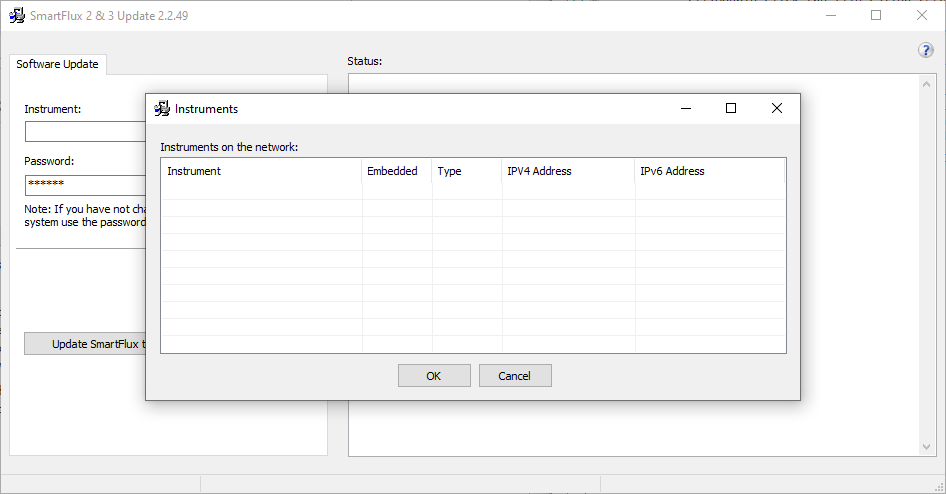Screen dimensions: 946x494
Task: Cancel the Instruments dialog
Action: (515, 376)
